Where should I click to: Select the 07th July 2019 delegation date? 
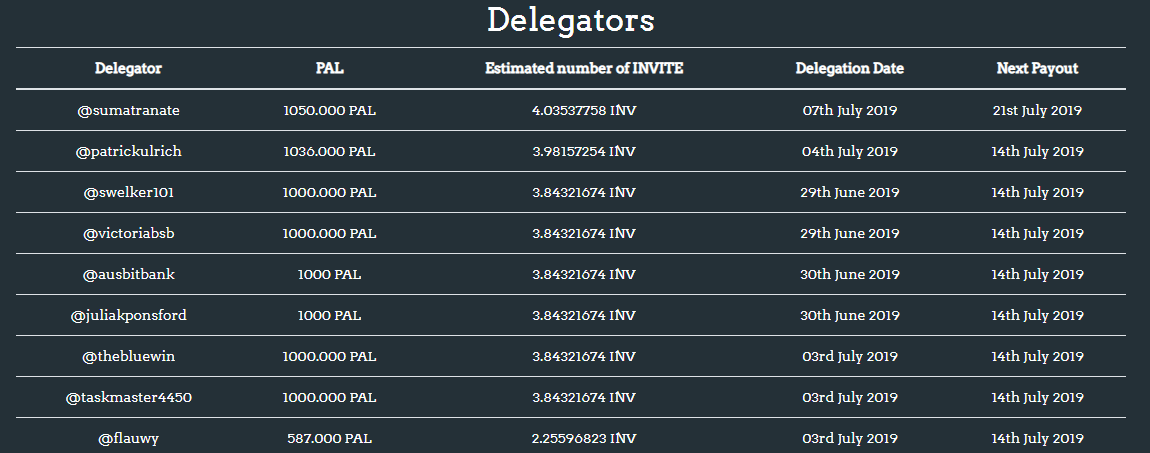tap(849, 111)
